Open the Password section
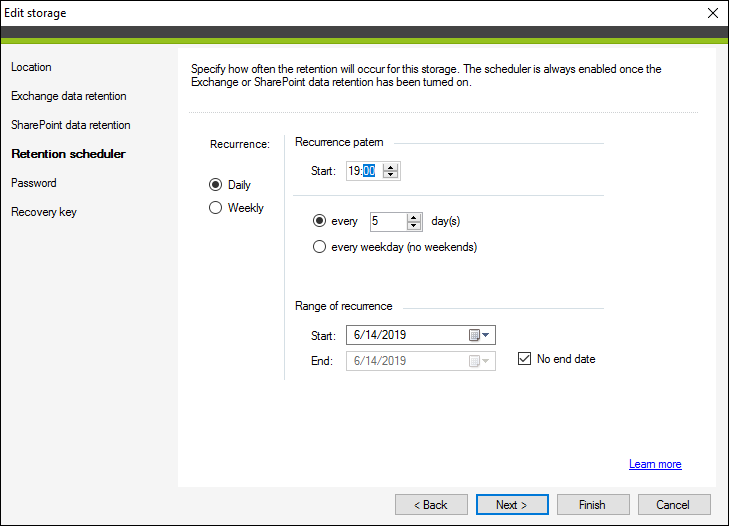The height and width of the screenshot is (526, 729). tap(33, 183)
